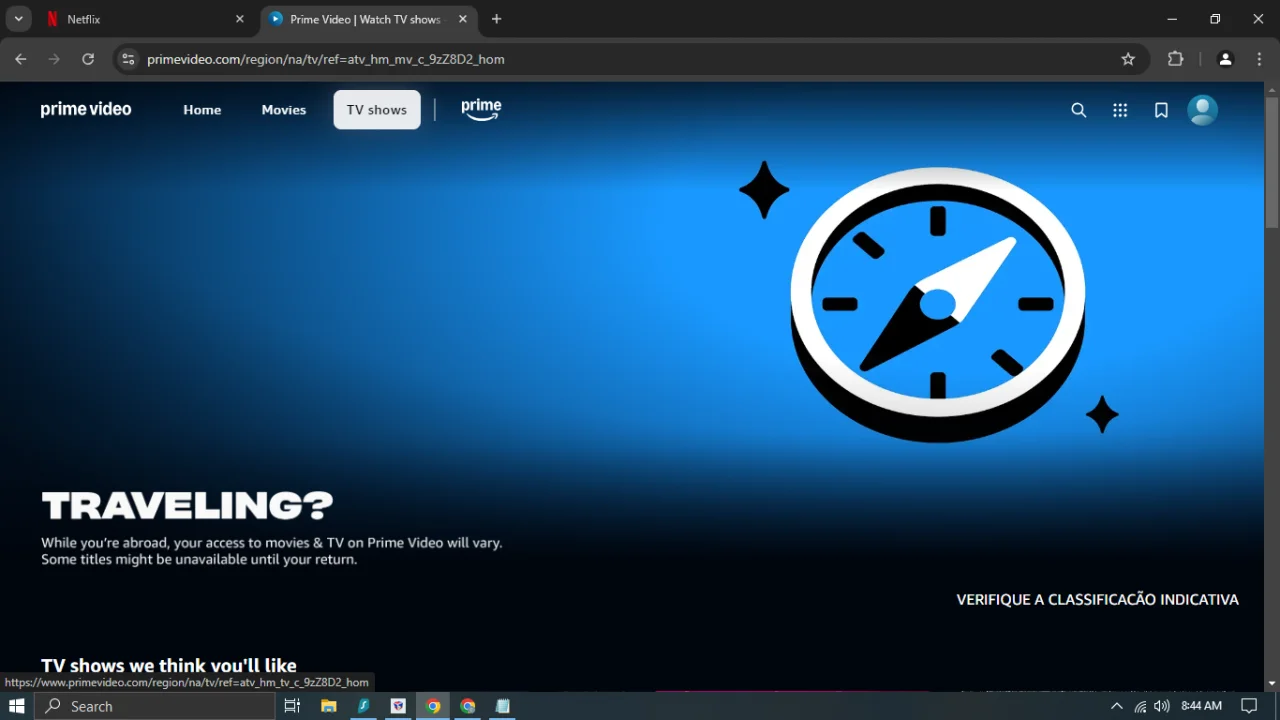Open File Explorer from the taskbar
Image resolution: width=1280 pixels, height=720 pixels.
pyautogui.click(x=328, y=706)
